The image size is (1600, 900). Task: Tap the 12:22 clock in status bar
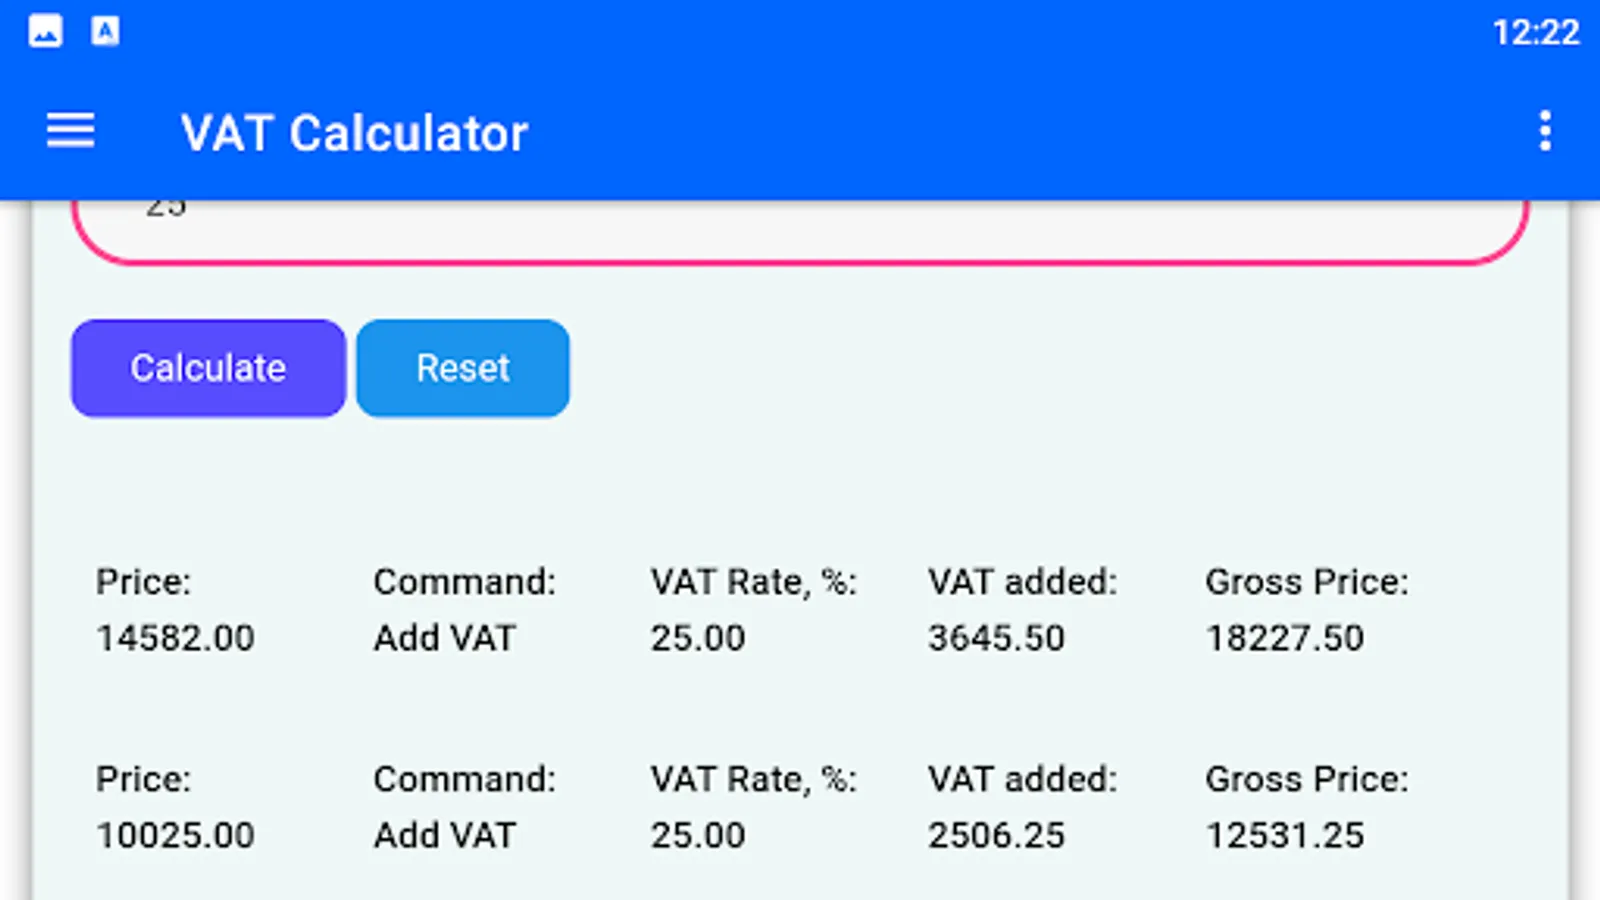click(x=1535, y=33)
